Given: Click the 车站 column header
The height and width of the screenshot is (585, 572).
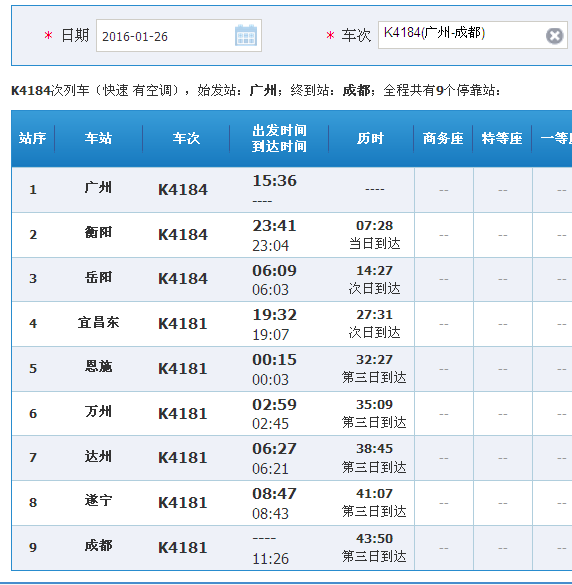Looking at the screenshot, I should coord(99,138).
